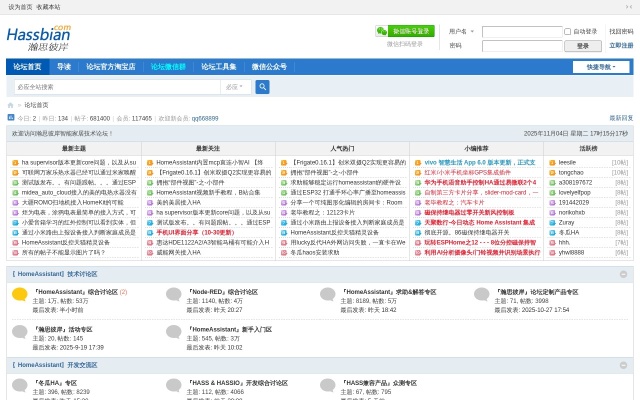Click the 瀚思彼岸活动专区 bubble icon
The image size is (640, 400).
pos(20,331)
